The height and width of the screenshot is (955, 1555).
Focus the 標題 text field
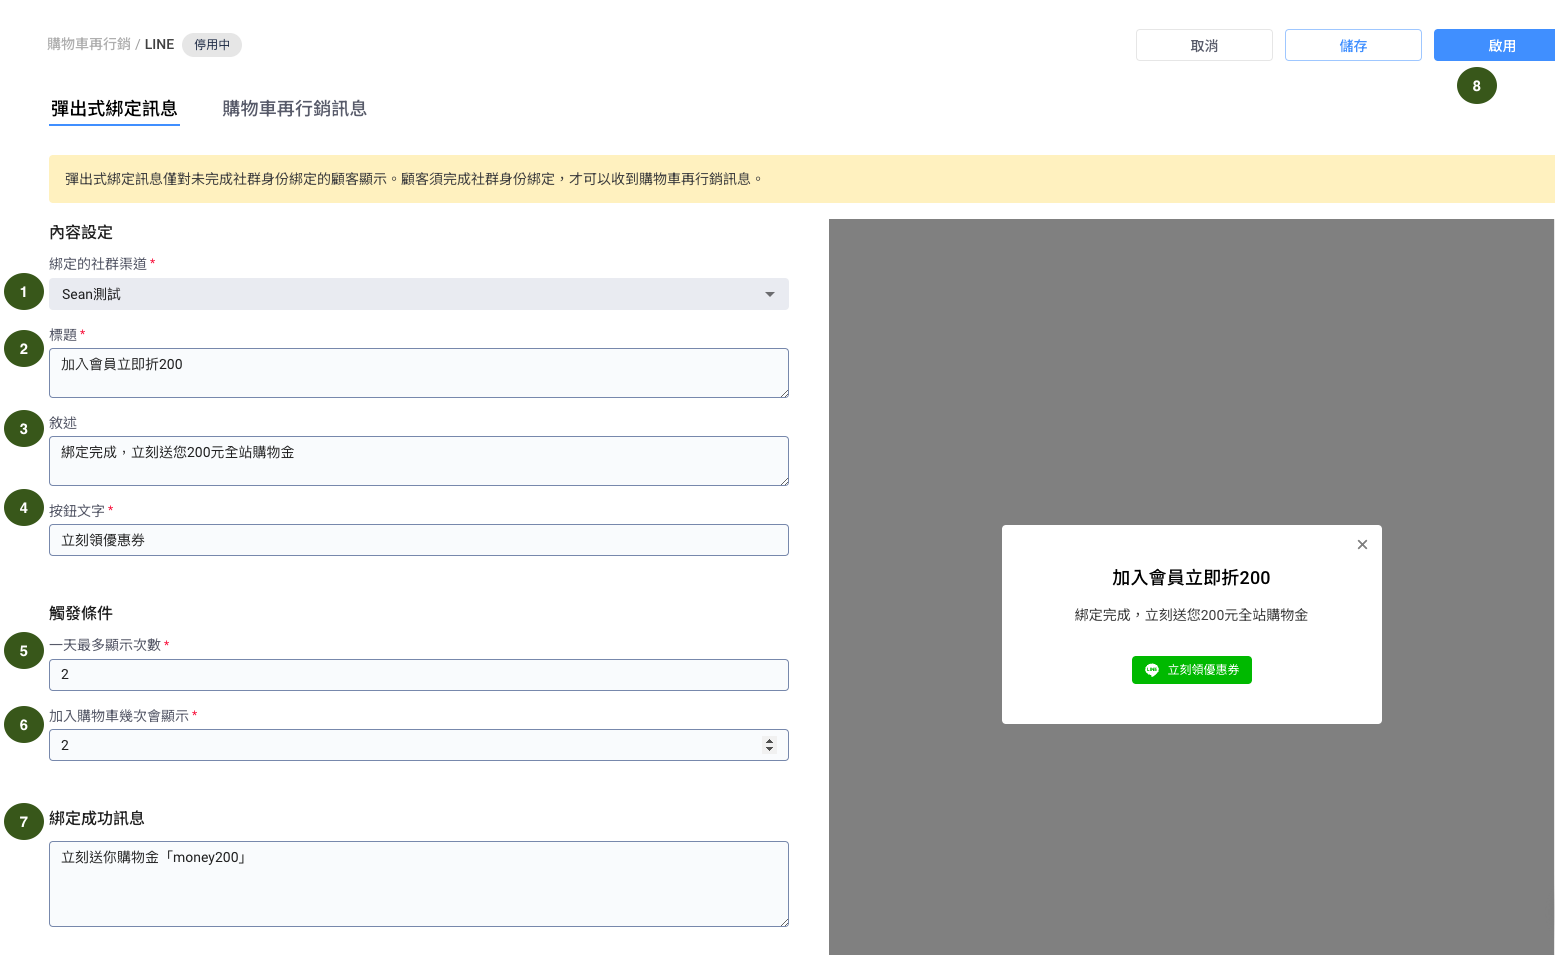click(x=418, y=373)
